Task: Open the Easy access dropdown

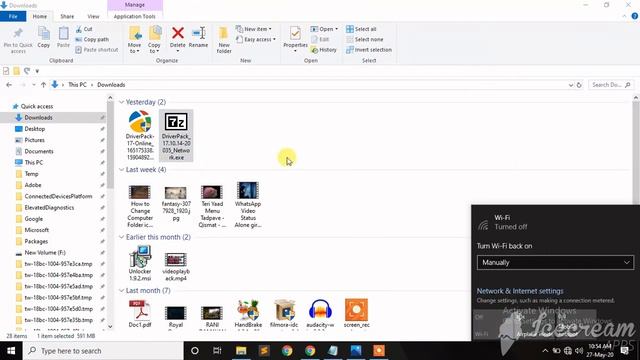Action: (x=256, y=39)
